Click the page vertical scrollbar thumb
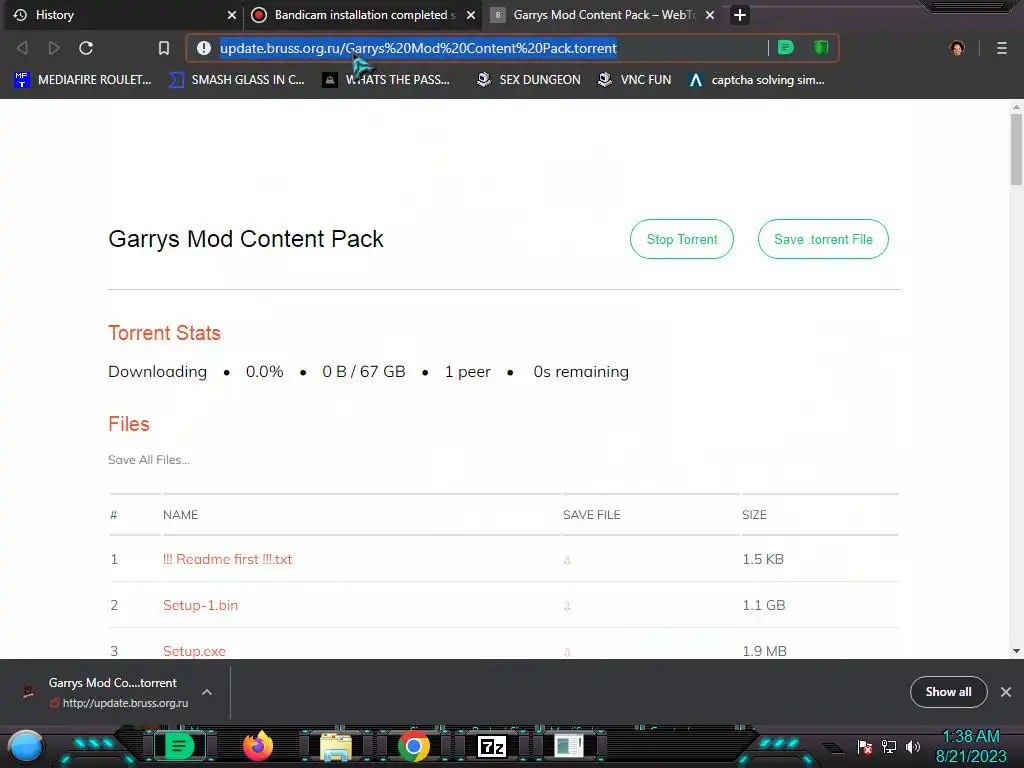 click(x=1016, y=149)
